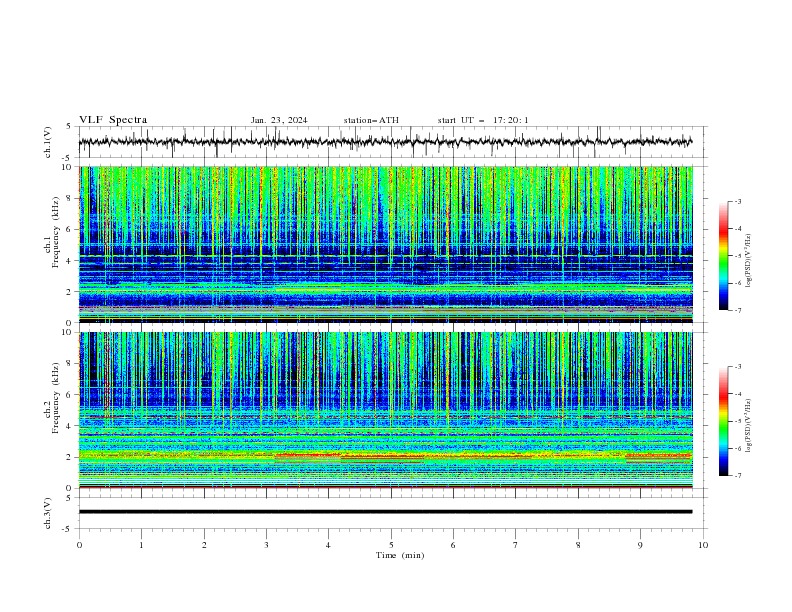Click the 'Time (min)' axis label
The image size is (792, 612).
click(x=400, y=555)
